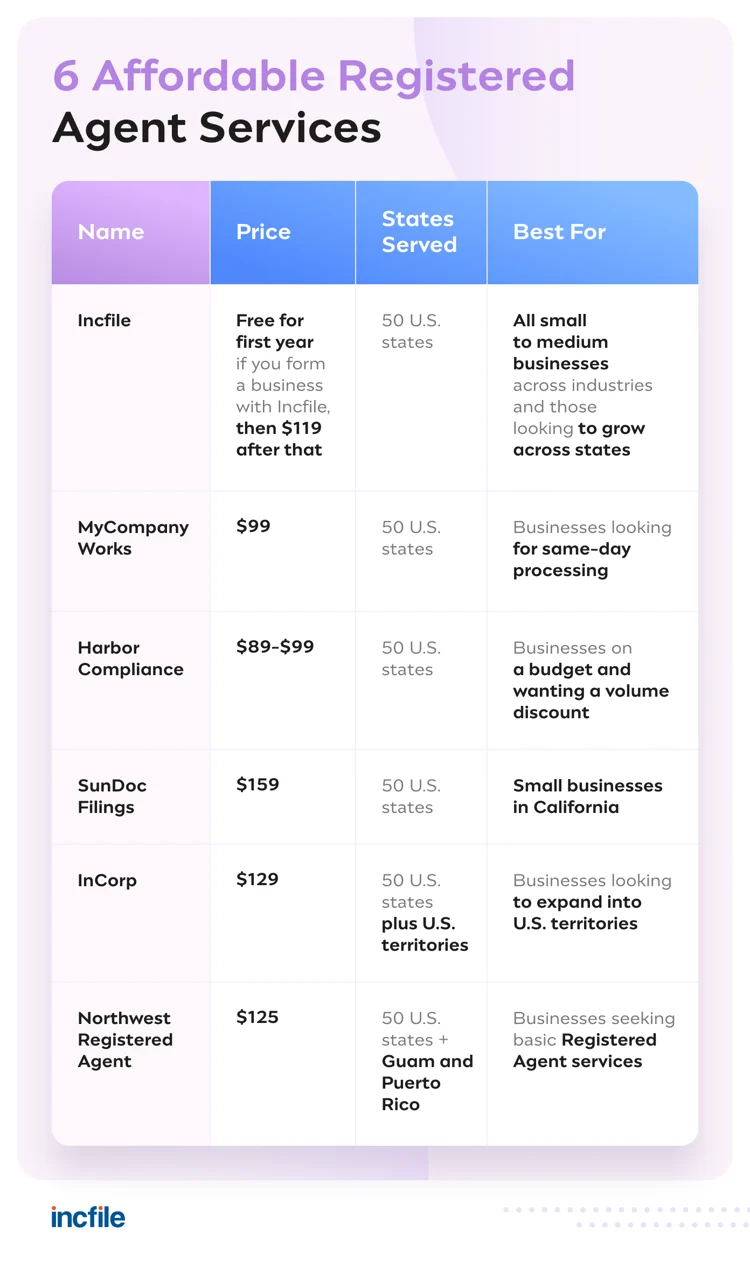
Task: Click the "Free for first year" price text
Action: 274,331
